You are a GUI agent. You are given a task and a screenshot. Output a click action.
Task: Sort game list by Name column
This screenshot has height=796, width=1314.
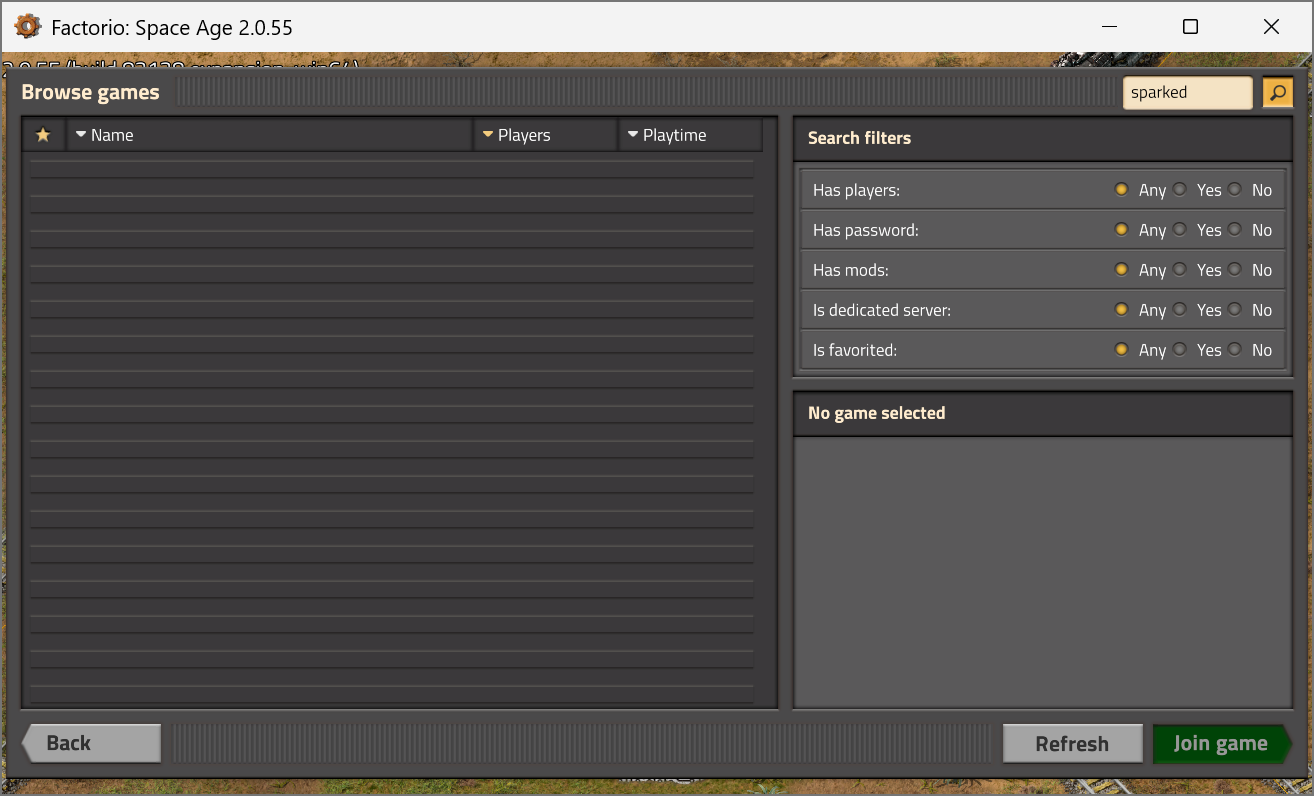pyautogui.click(x=269, y=135)
